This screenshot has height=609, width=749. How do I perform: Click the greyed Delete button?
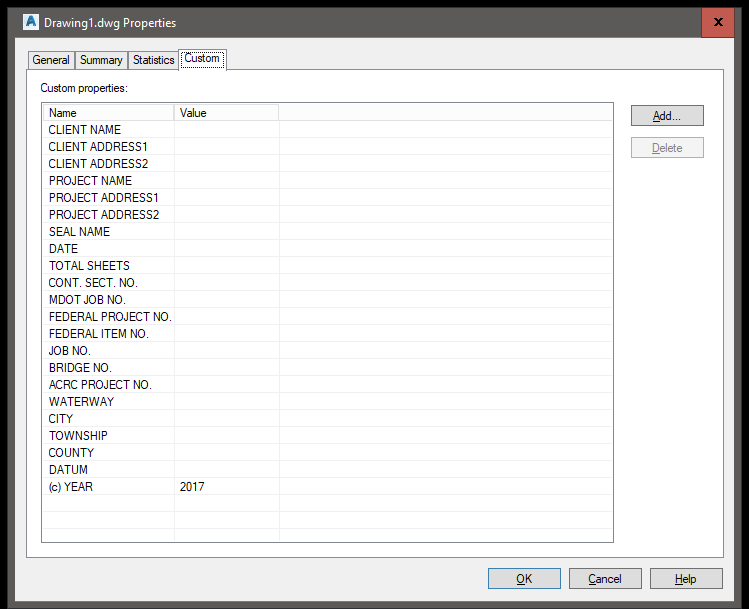pyautogui.click(x=667, y=148)
